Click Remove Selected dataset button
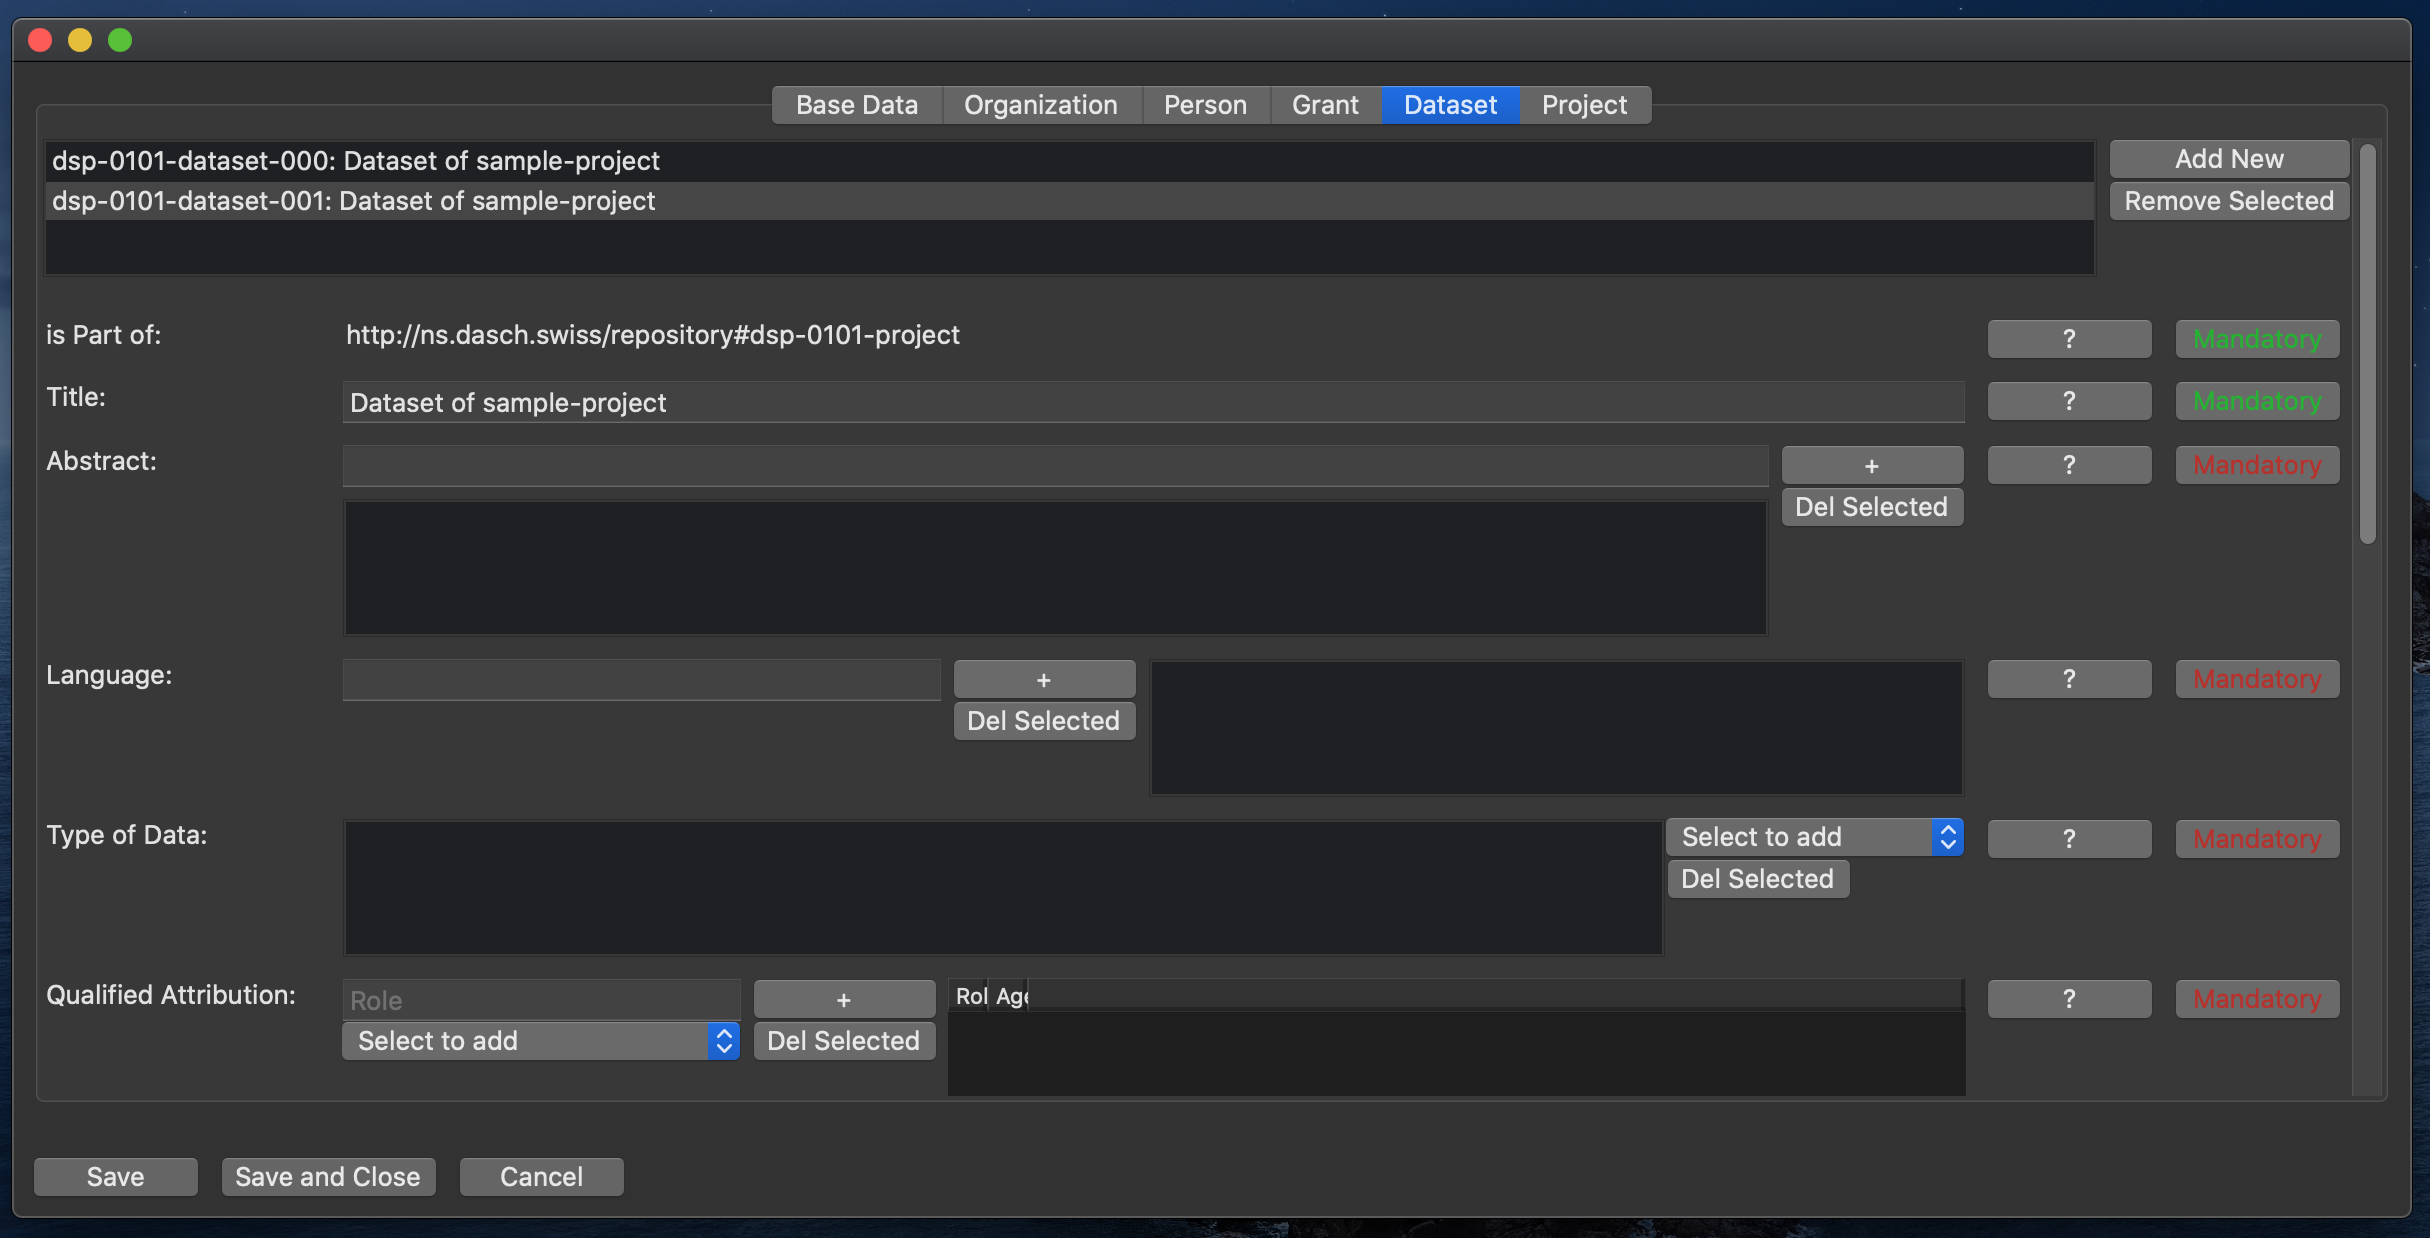This screenshot has width=2430, height=1238. (2229, 201)
